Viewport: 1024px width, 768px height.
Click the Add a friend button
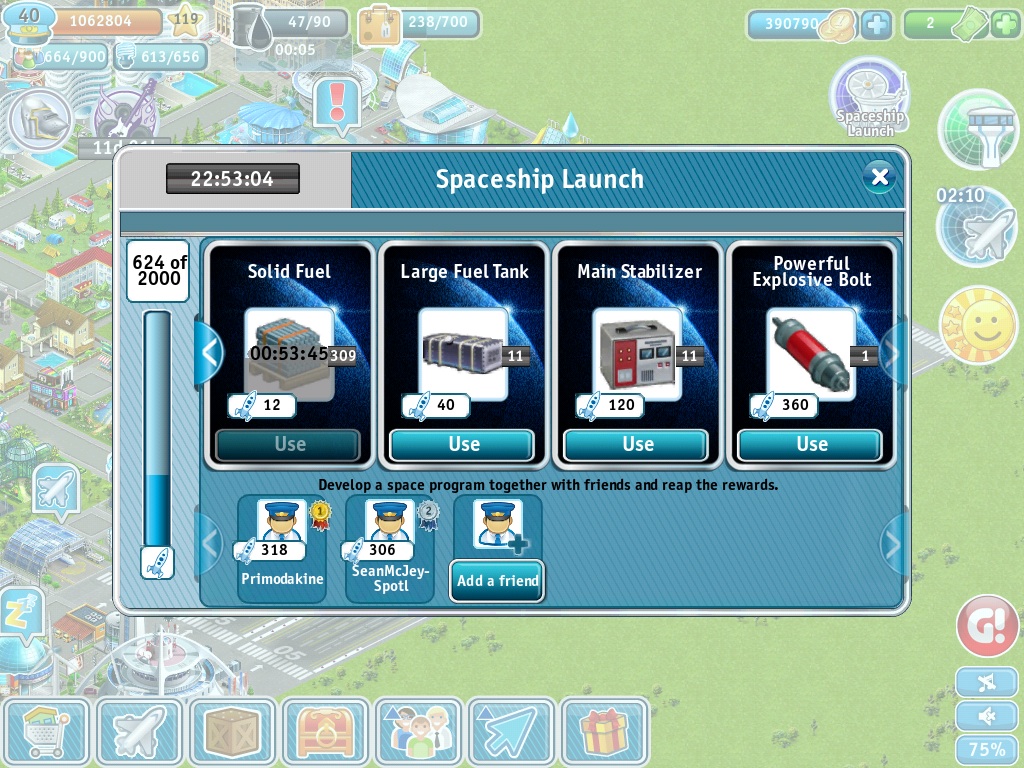click(x=498, y=581)
